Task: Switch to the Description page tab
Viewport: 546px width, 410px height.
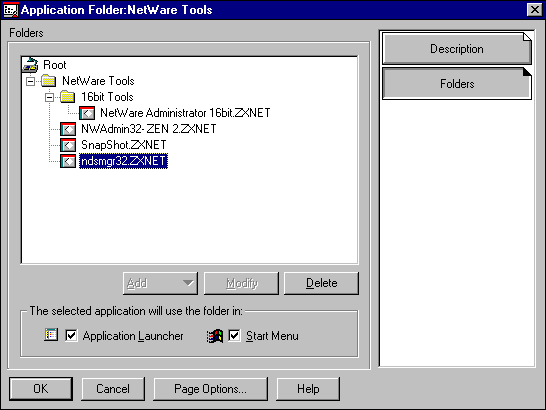Action: pos(457,49)
